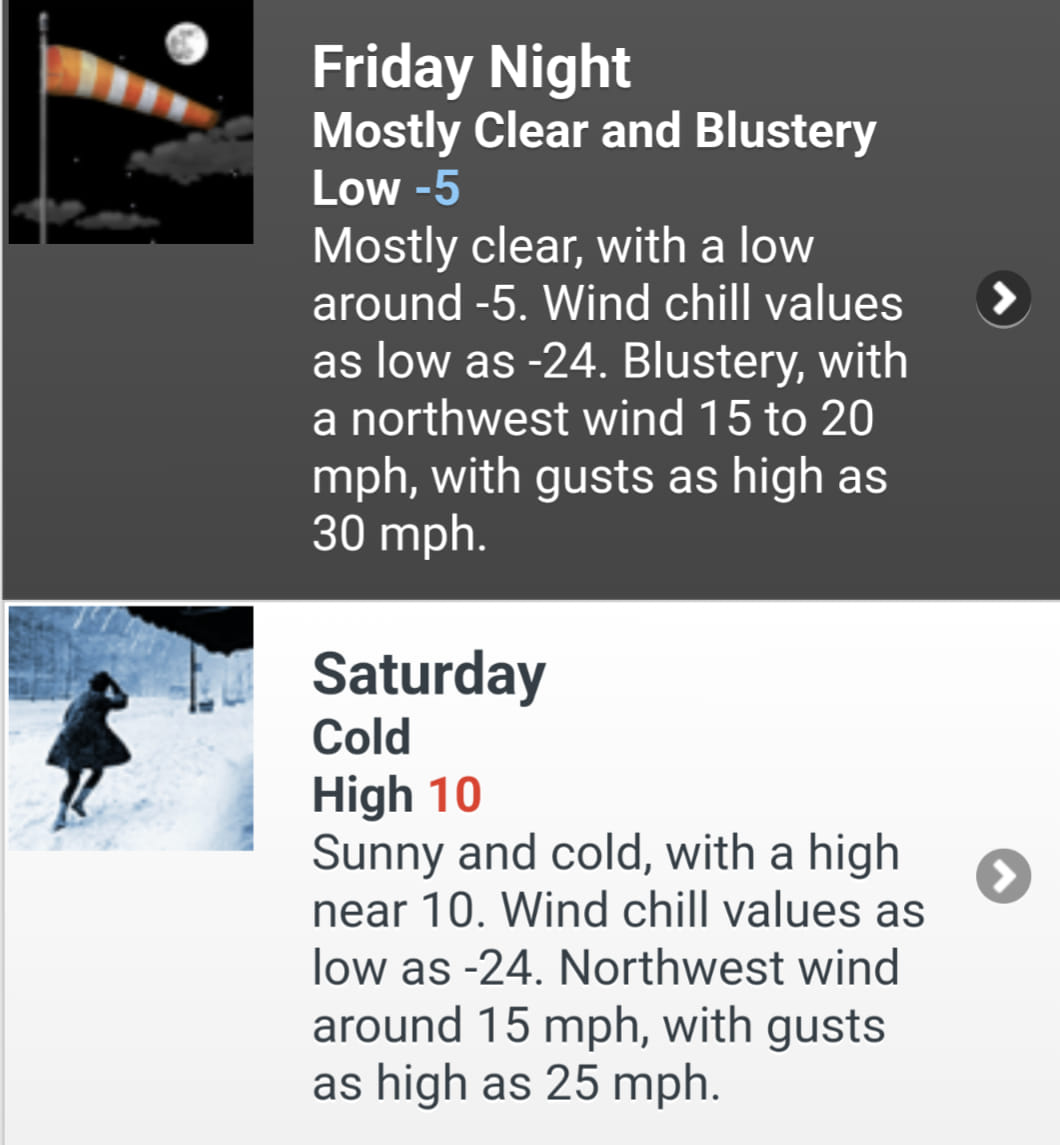Click the Cold condition label under Saturday
Screen dimensions: 1060x1145
361,737
